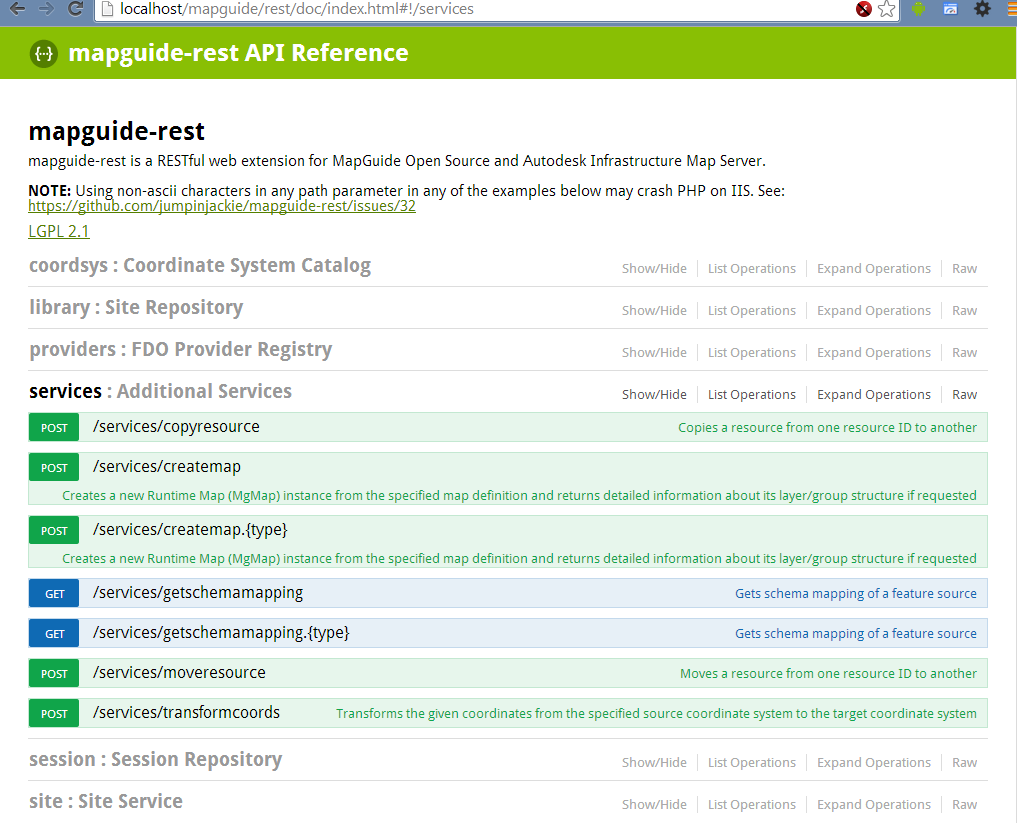Click the mapguide-rest swagger logo icon

[x=43, y=53]
